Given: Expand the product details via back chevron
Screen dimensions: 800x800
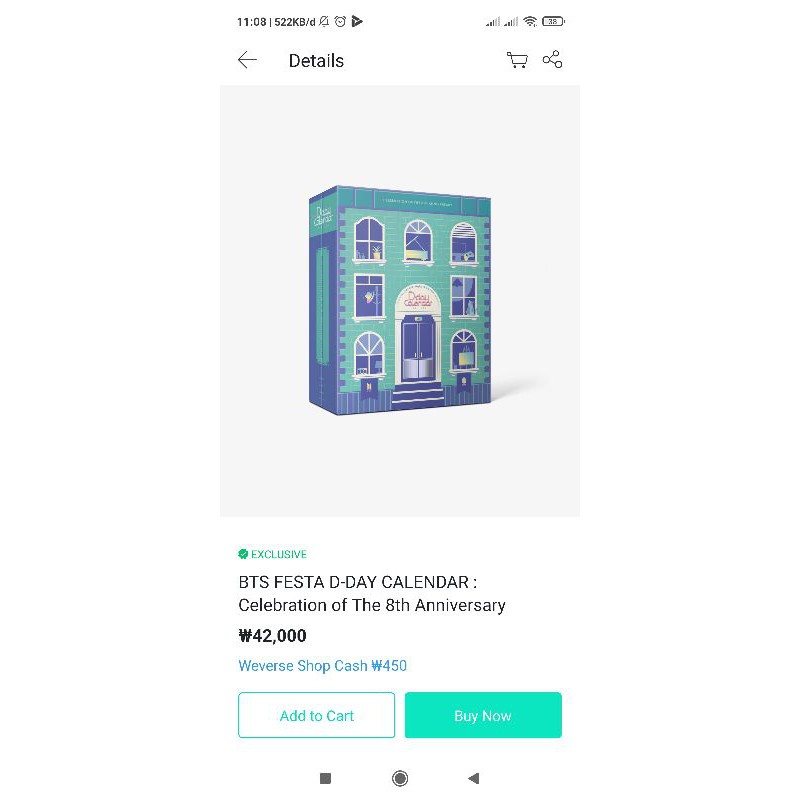Looking at the screenshot, I should (x=247, y=60).
